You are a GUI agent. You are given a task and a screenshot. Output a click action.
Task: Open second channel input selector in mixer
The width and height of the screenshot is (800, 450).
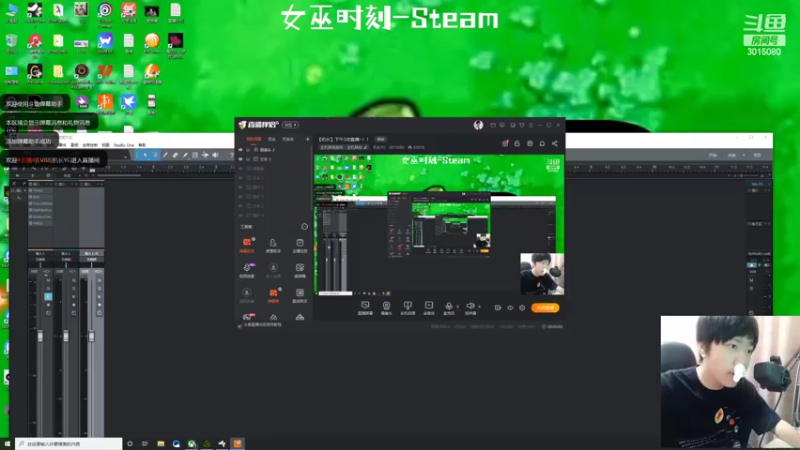[66, 254]
